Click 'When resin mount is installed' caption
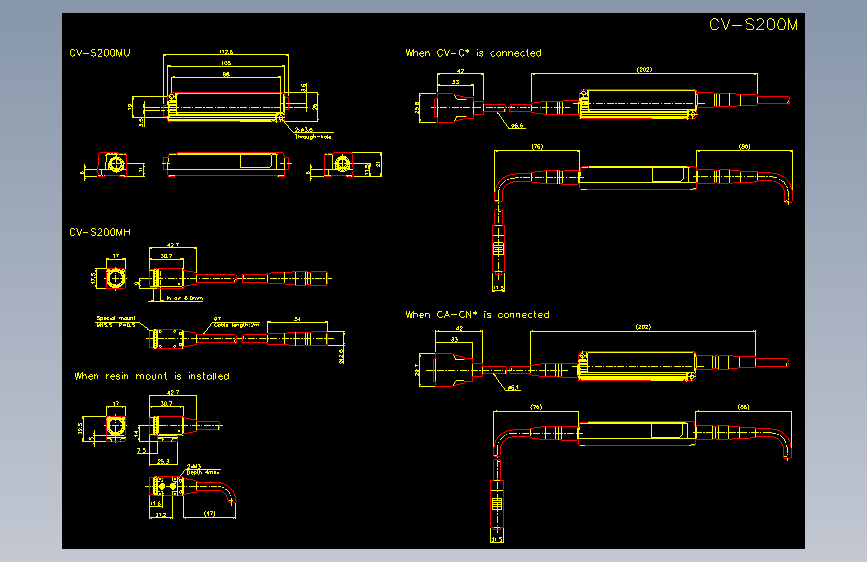The width and height of the screenshot is (867, 562). [152, 376]
